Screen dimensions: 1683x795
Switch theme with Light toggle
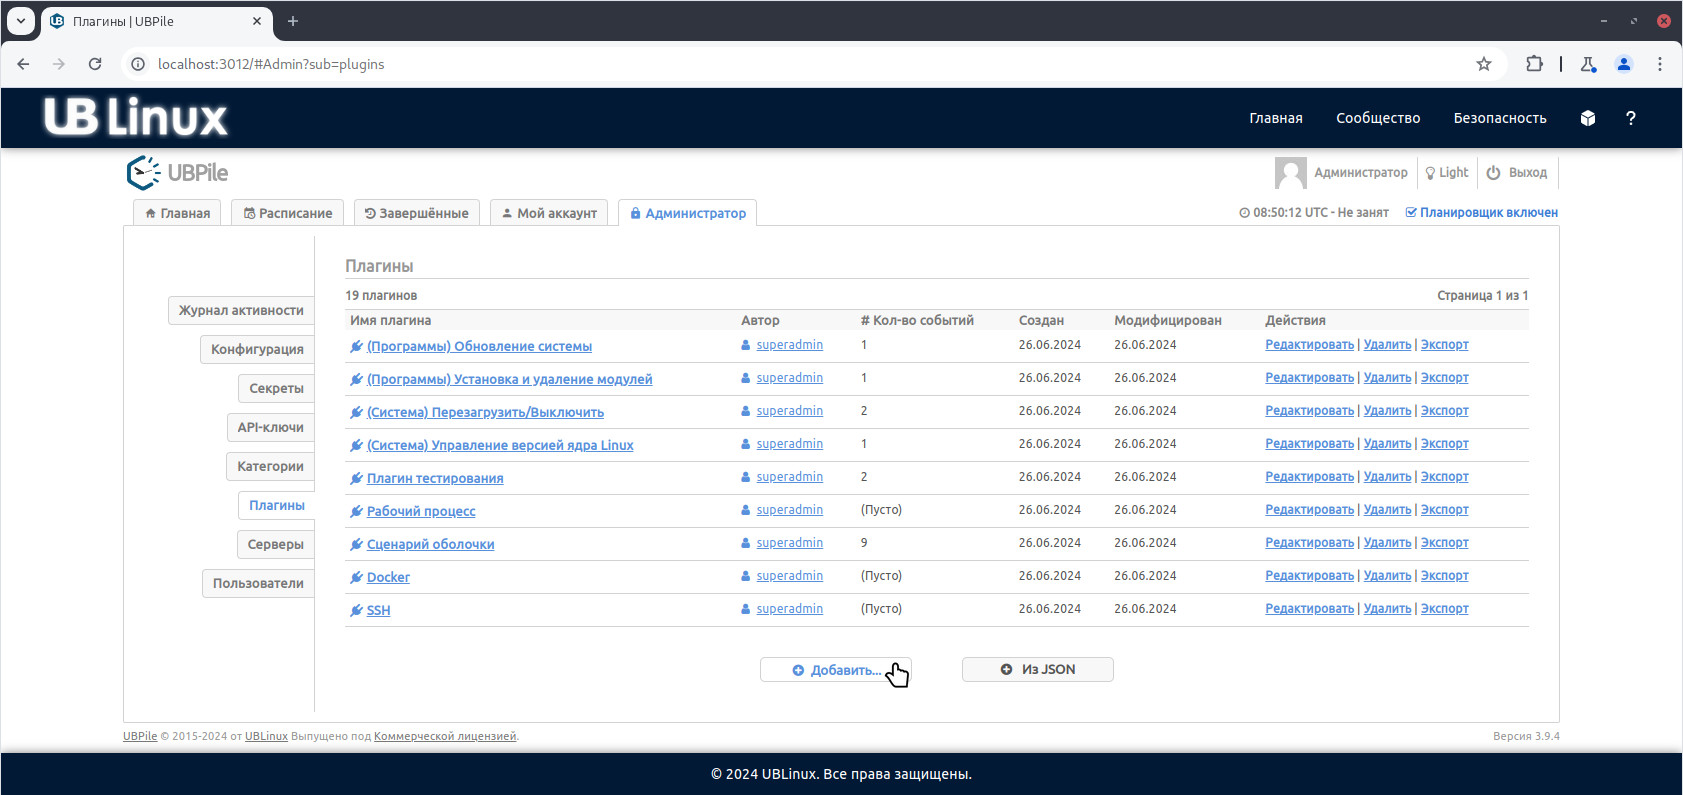tap(1446, 172)
